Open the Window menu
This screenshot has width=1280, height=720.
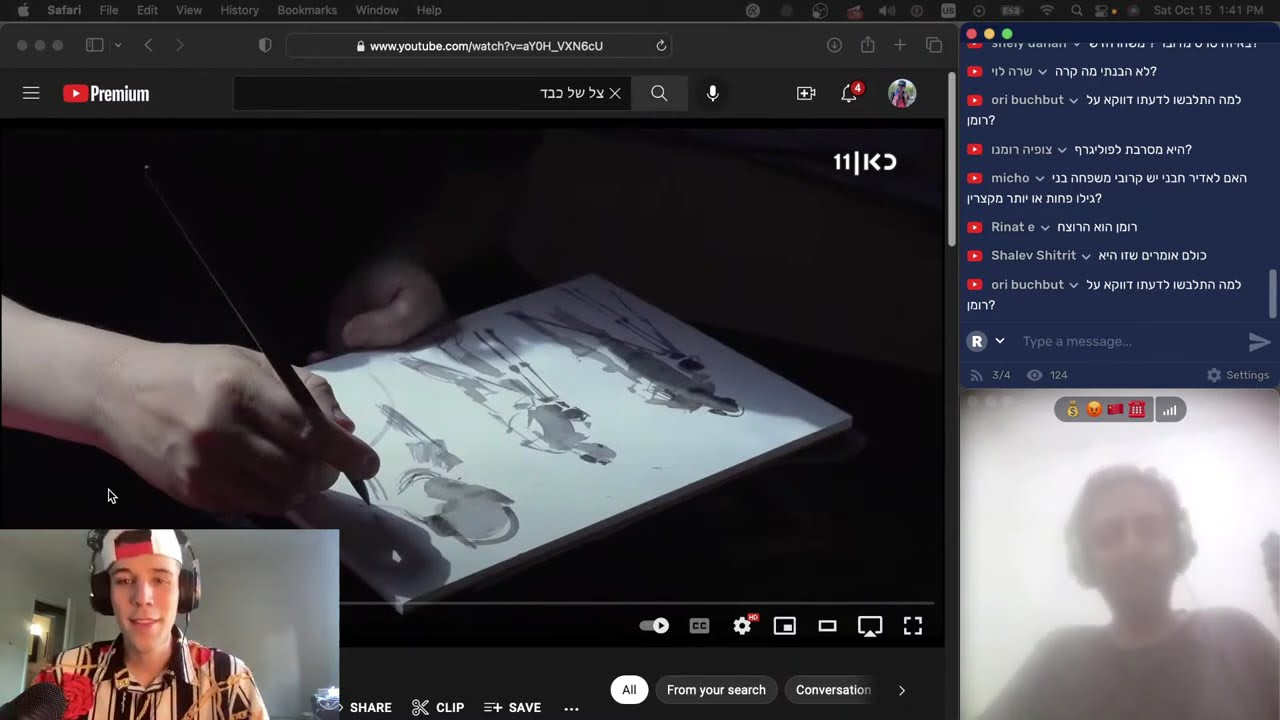tap(377, 10)
